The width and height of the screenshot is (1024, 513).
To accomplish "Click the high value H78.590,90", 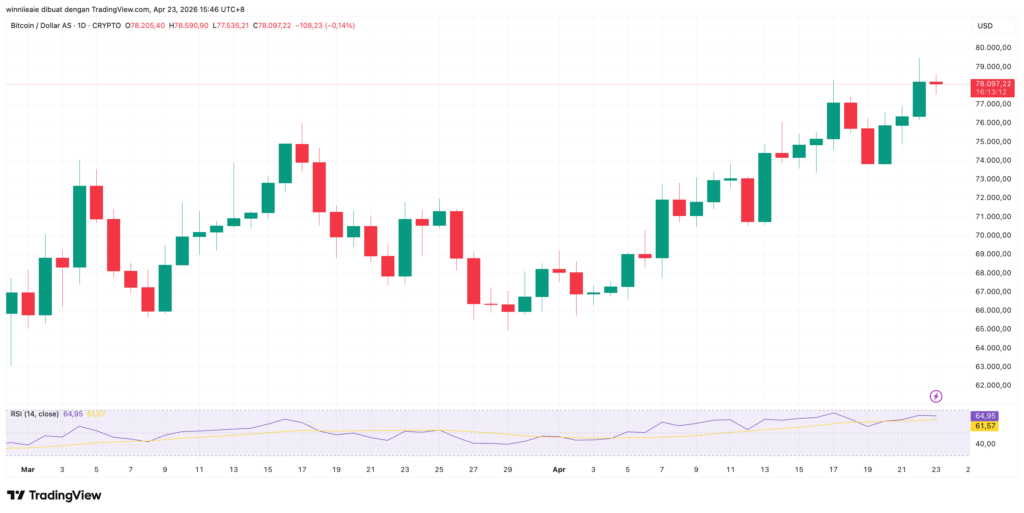I will tap(188, 25).
